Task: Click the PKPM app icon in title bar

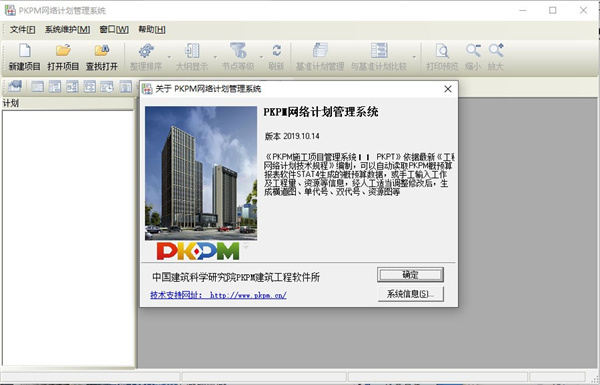Action: click(10, 10)
